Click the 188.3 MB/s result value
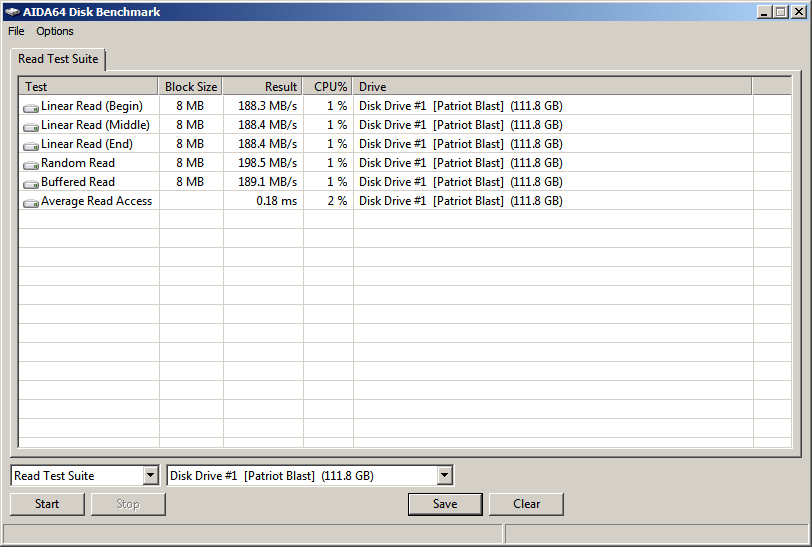The image size is (812, 547). click(267, 106)
